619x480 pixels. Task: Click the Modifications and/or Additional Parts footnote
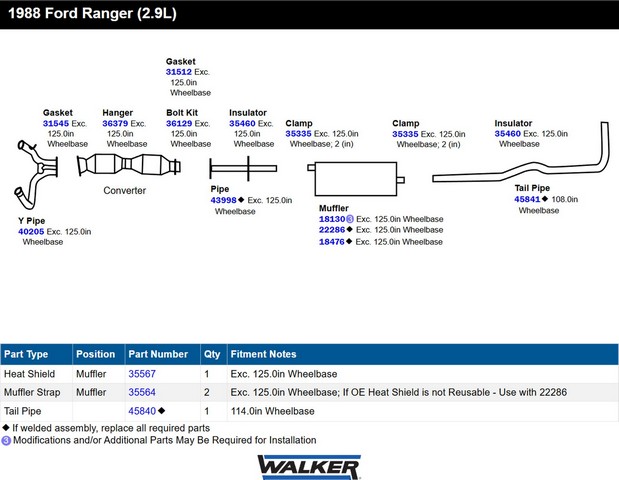(165, 440)
